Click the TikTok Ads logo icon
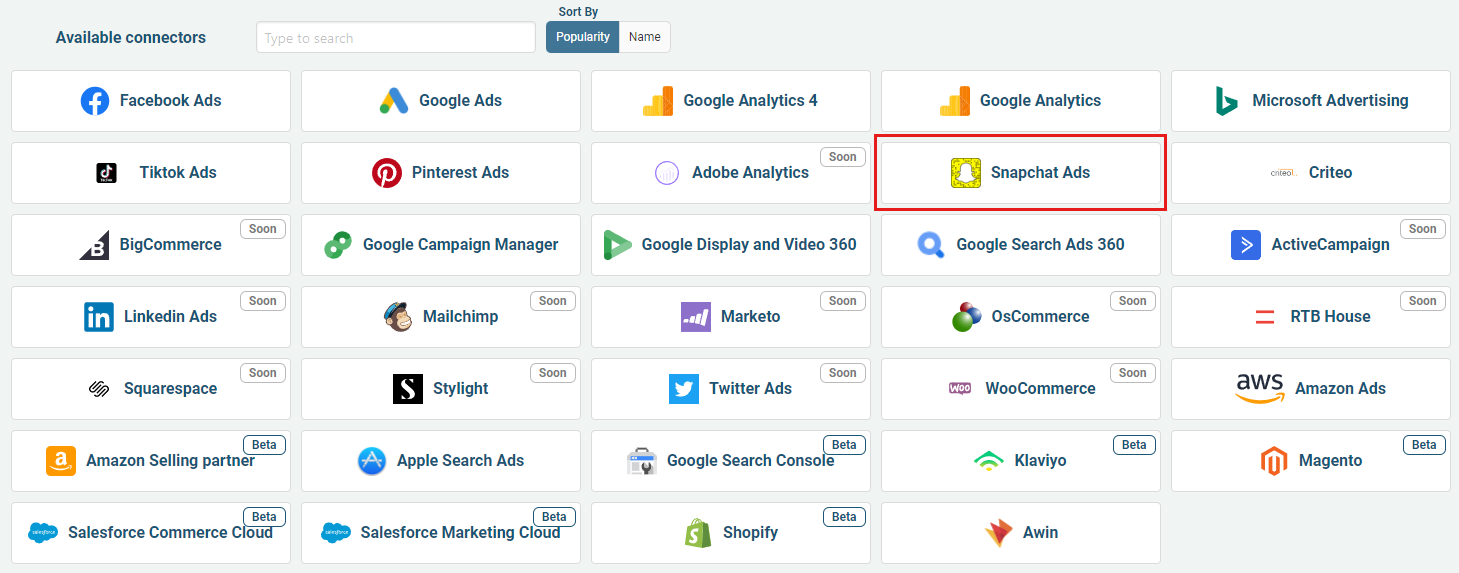Screen dimensions: 1459x573 [x=107, y=173]
